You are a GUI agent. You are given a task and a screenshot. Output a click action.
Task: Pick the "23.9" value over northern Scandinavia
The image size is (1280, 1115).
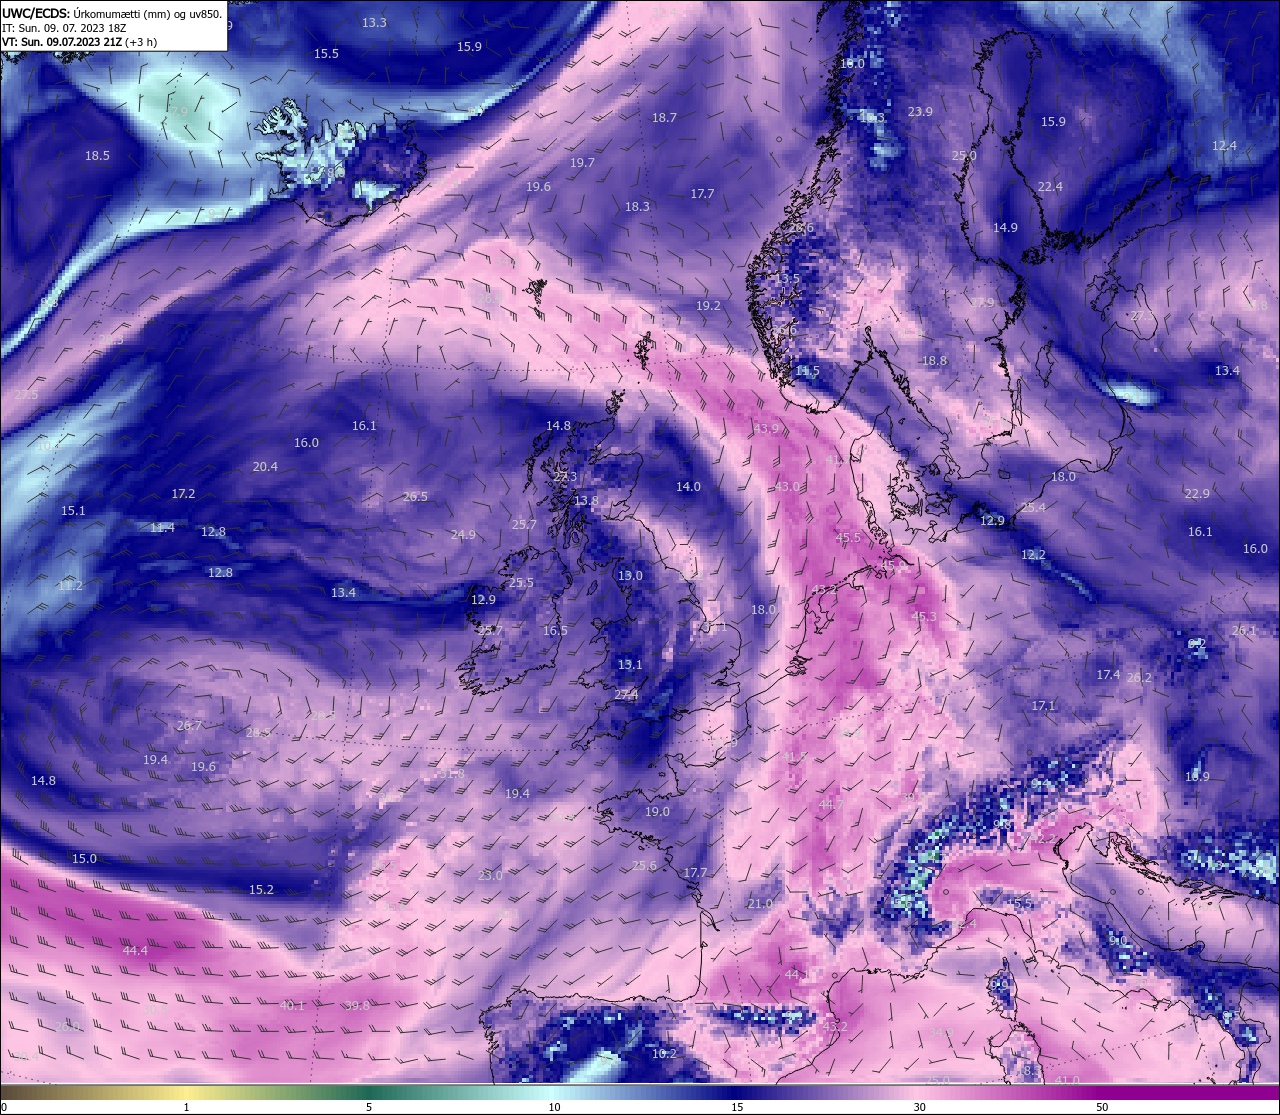click(x=920, y=111)
